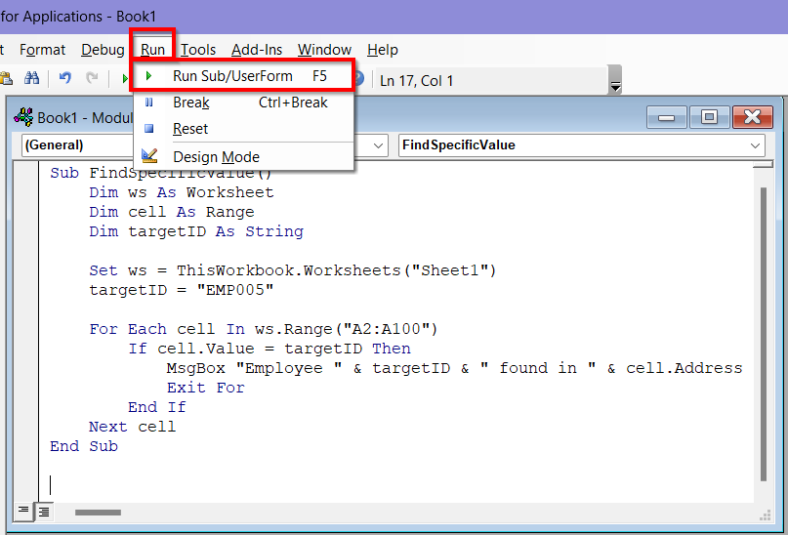Choose Run Sub/UserForm from the menu
The height and width of the screenshot is (535, 788).
tap(243, 76)
